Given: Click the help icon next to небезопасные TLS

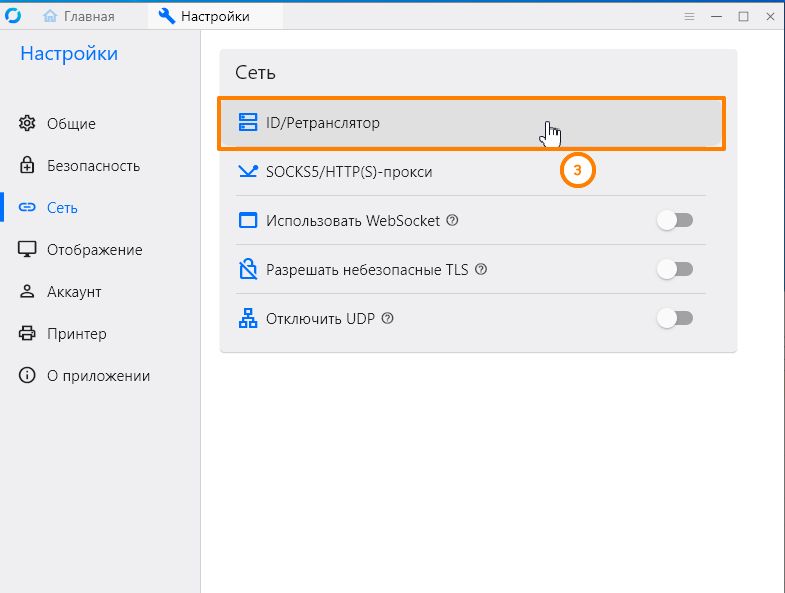Looking at the screenshot, I should [x=481, y=269].
